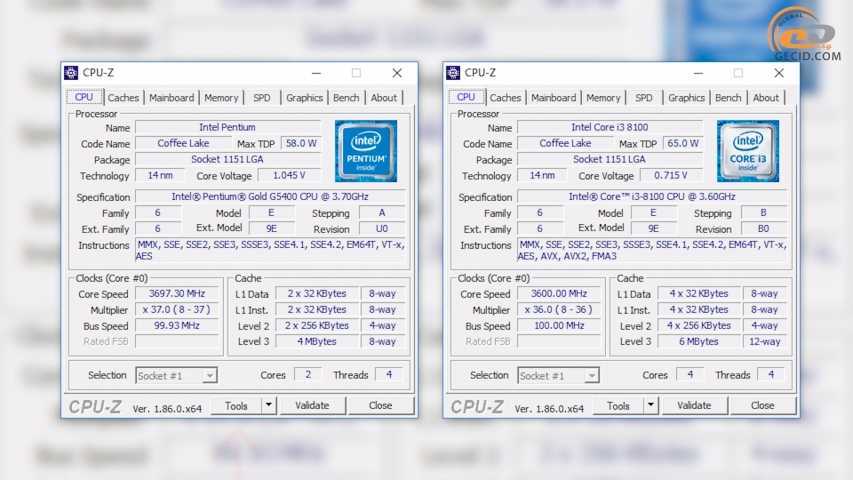This screenshot has width=853, height=480.
Task: Open Caches tab in left CPU-Z window
Action: coord(123,97)
